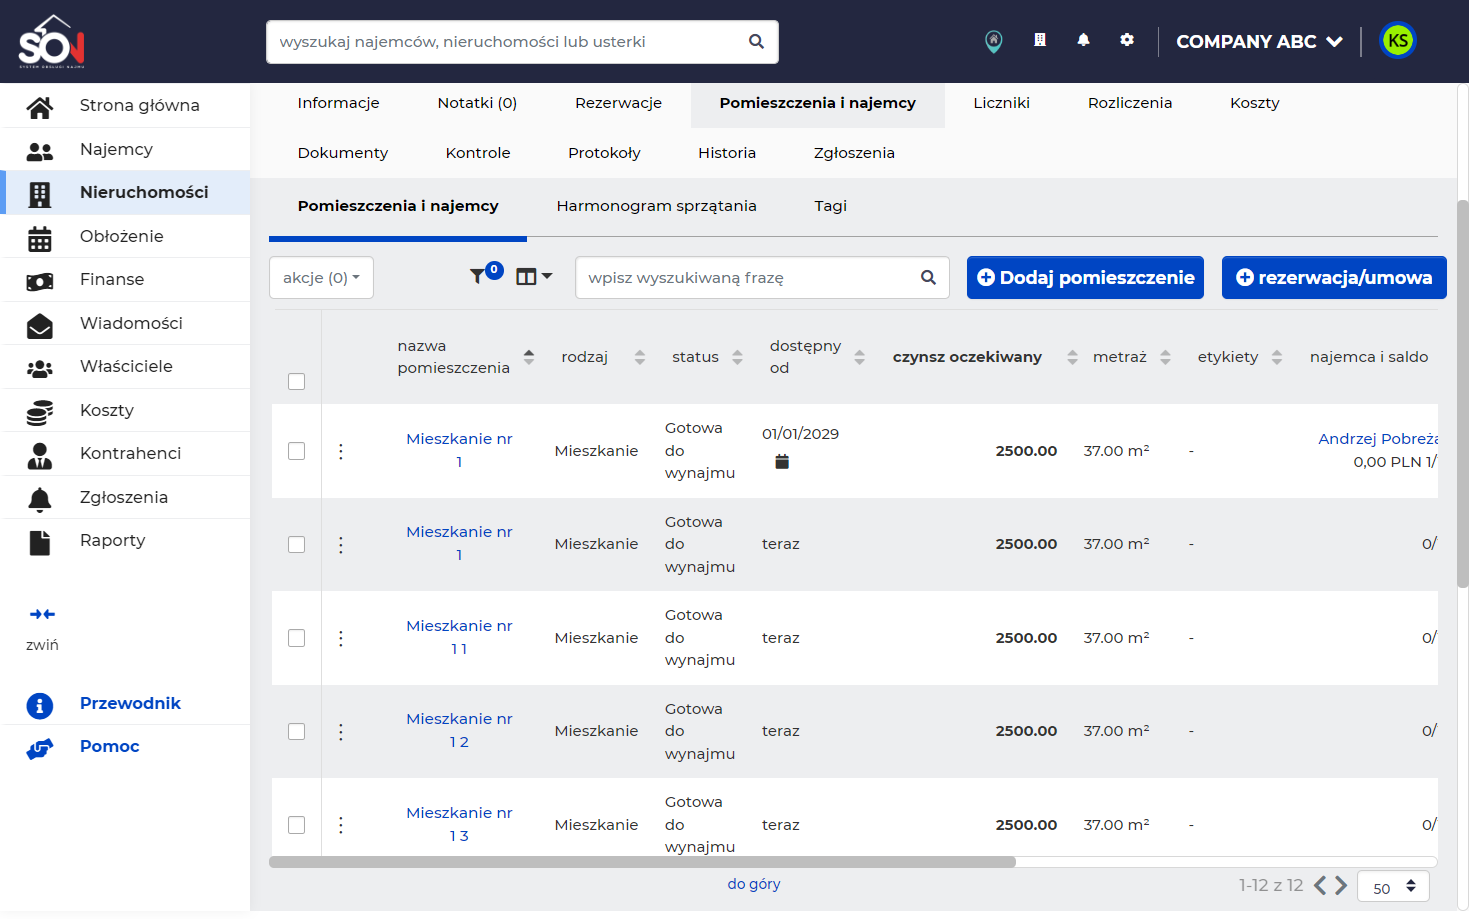Toggle select-all checkbox in table header
The image size is (1469, 919).
click(296, 382)
